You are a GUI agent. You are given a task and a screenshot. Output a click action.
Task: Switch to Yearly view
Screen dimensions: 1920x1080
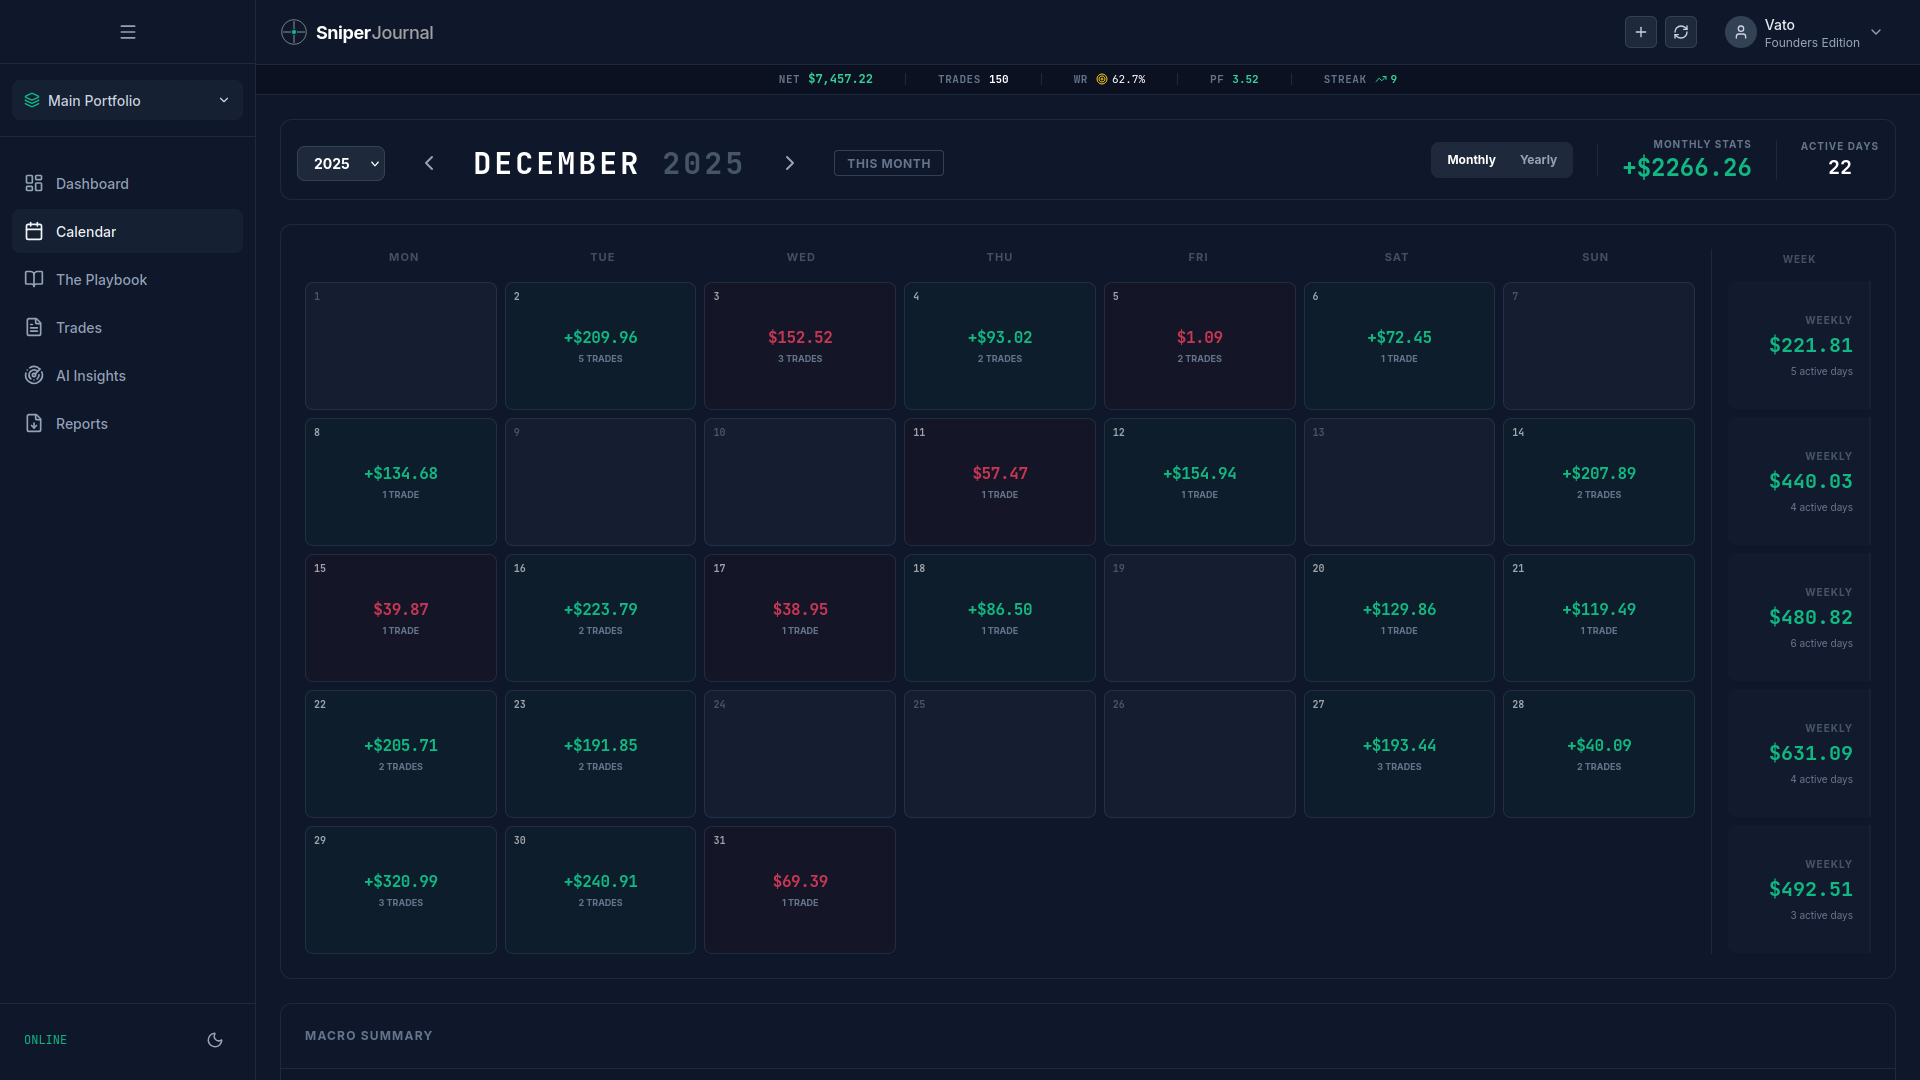(x=1538, y=160)
